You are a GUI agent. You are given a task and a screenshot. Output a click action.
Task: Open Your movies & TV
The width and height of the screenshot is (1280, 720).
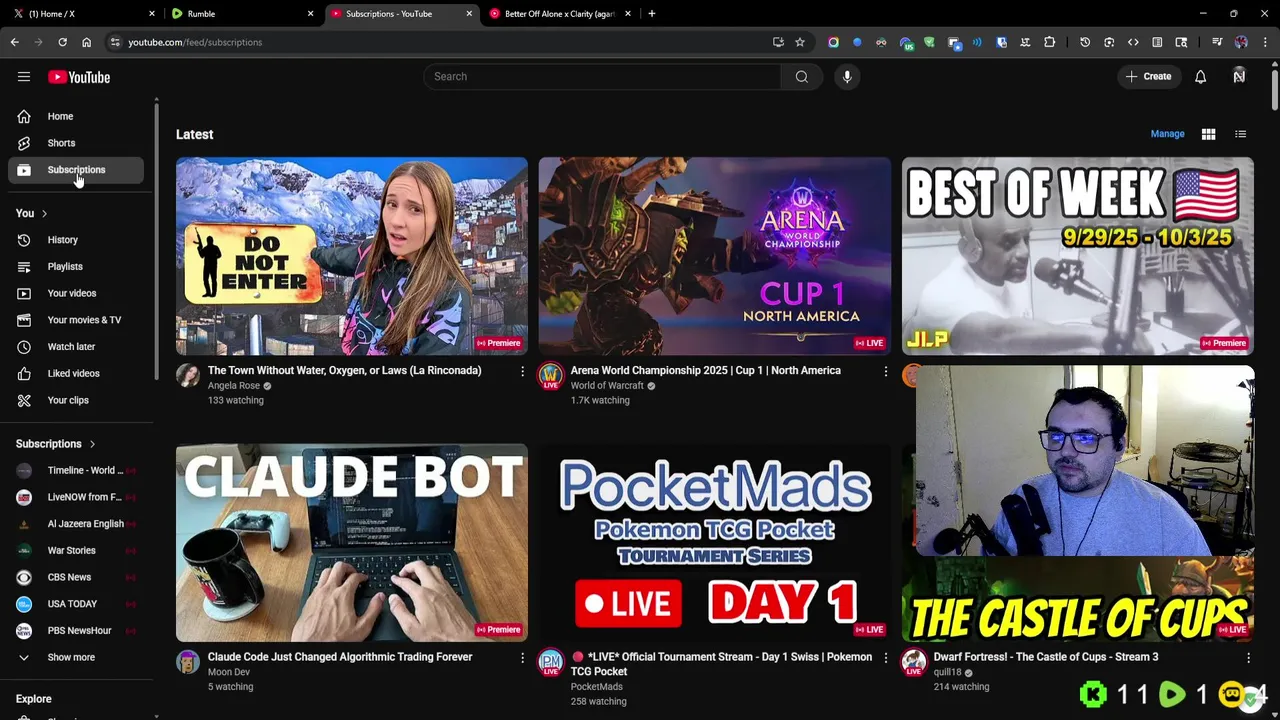pyautogui.click(x=76, y=320)
